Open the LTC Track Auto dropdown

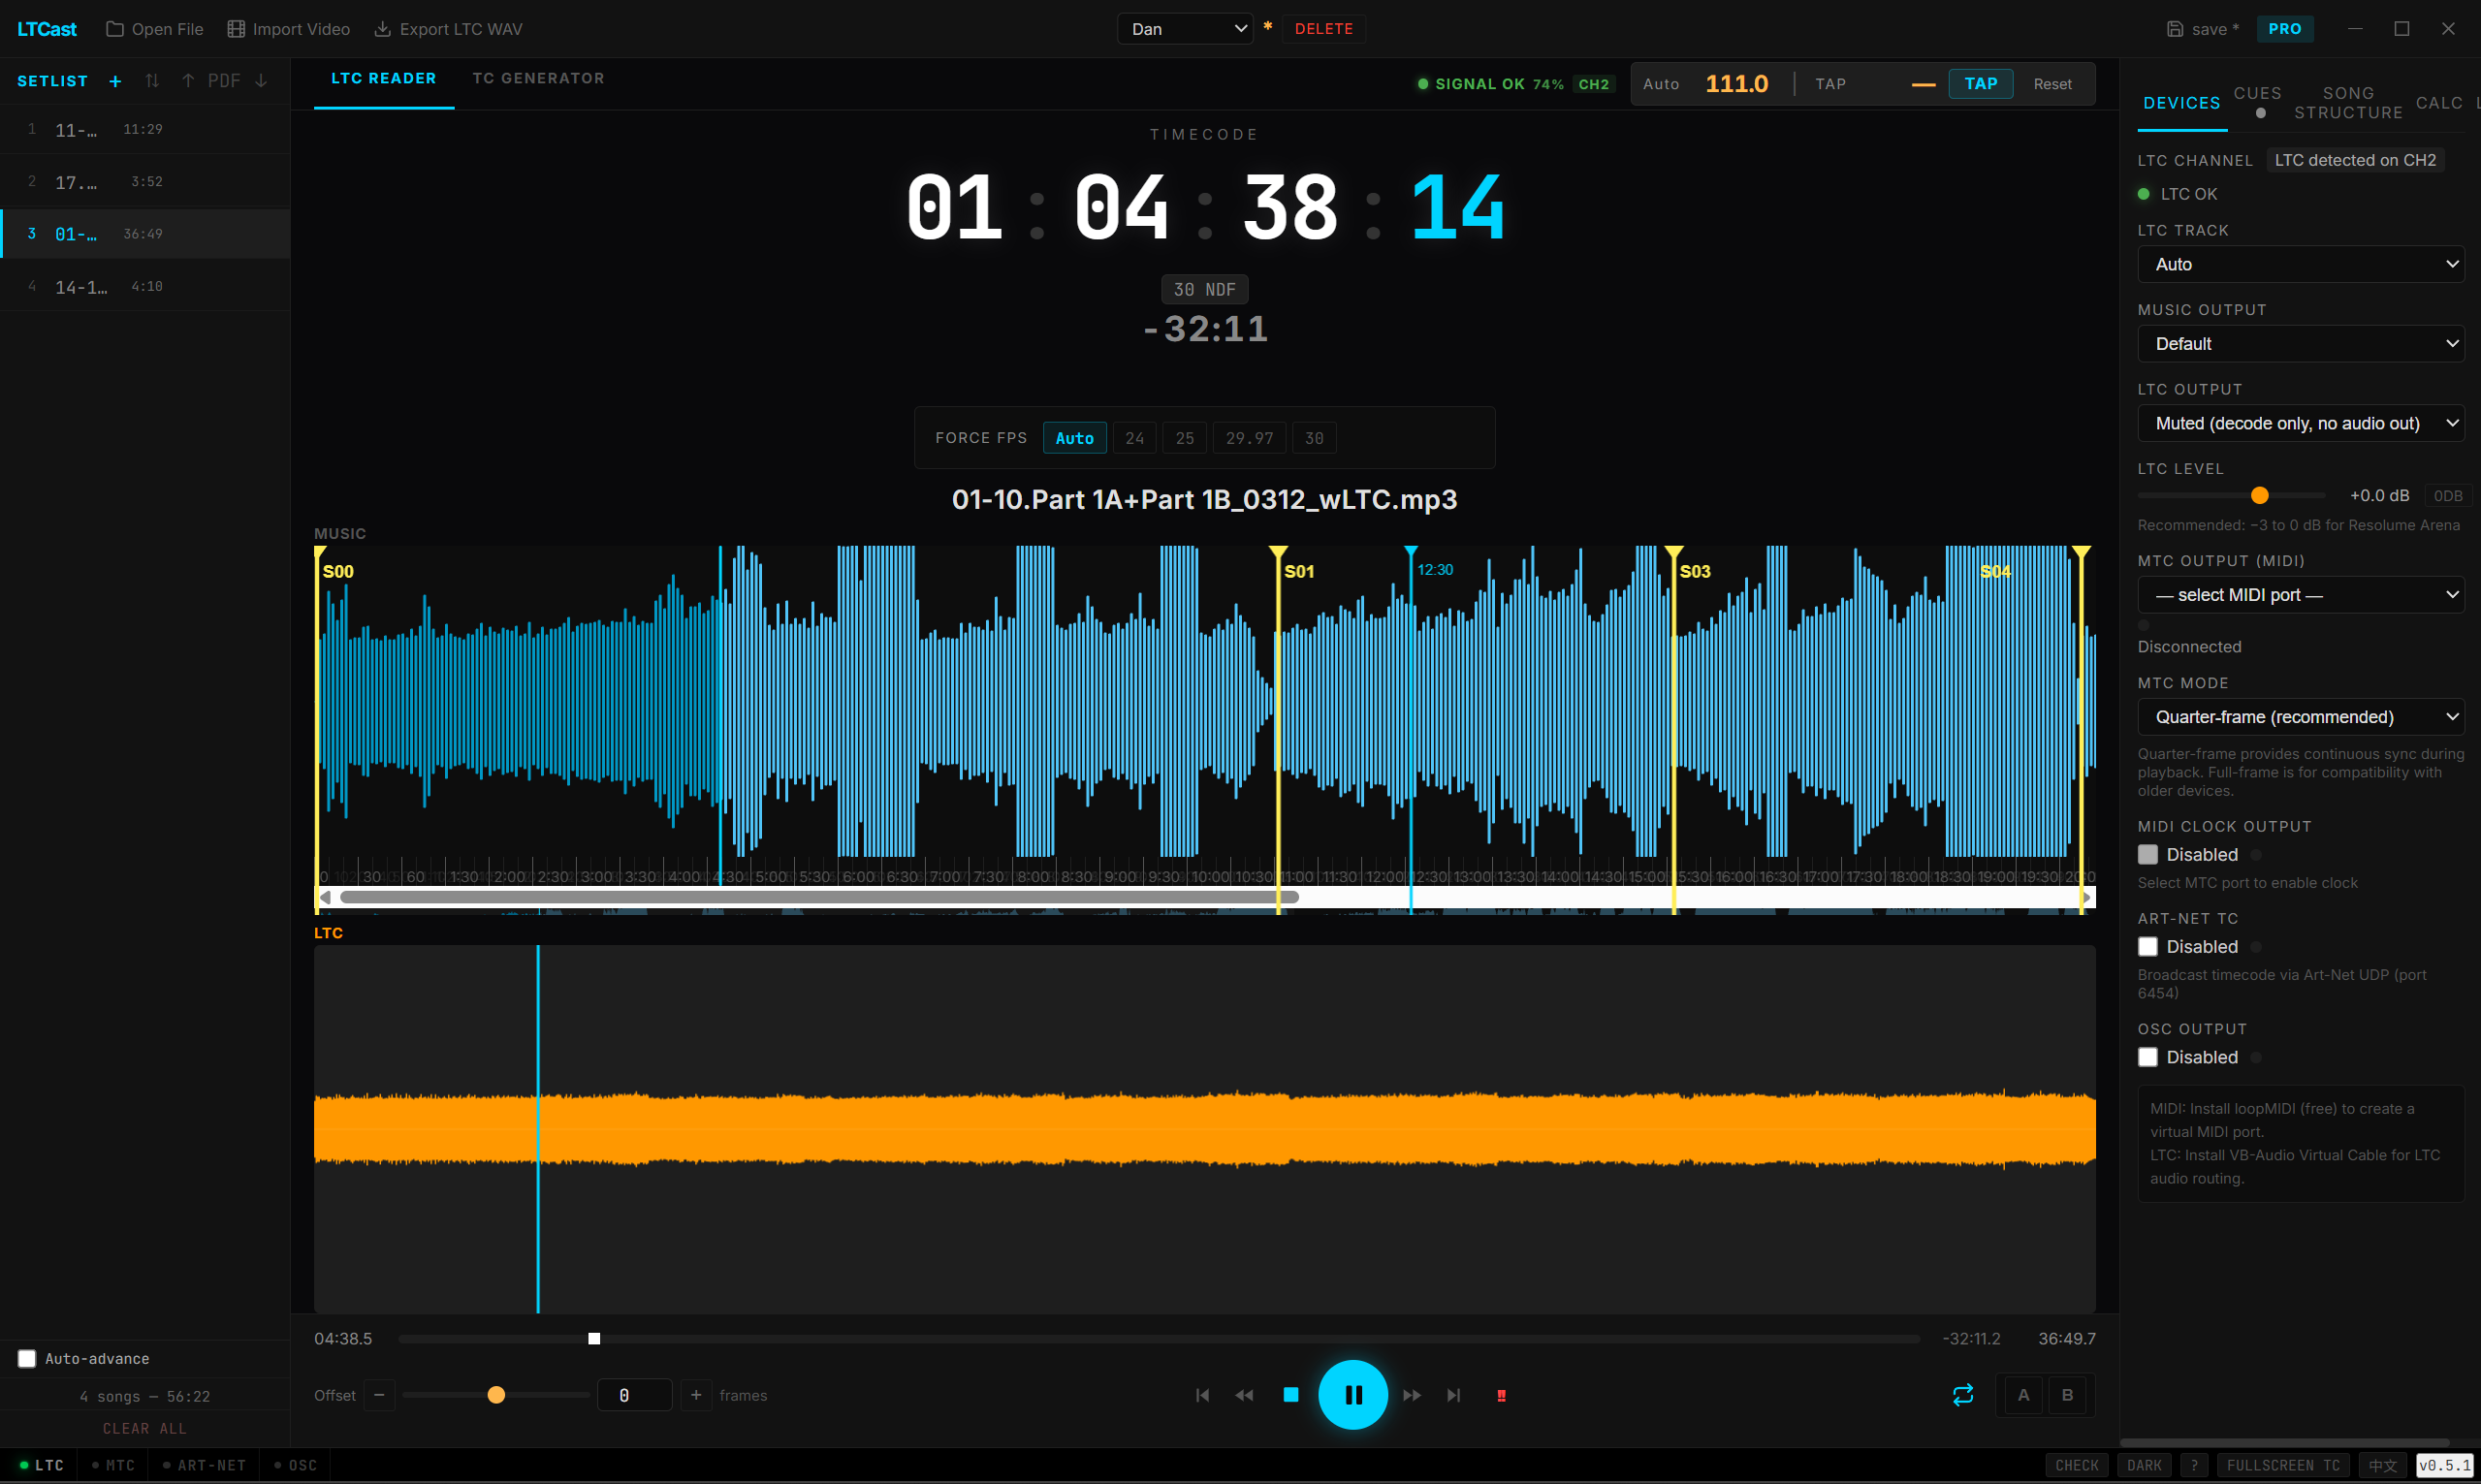point(2300,264)
